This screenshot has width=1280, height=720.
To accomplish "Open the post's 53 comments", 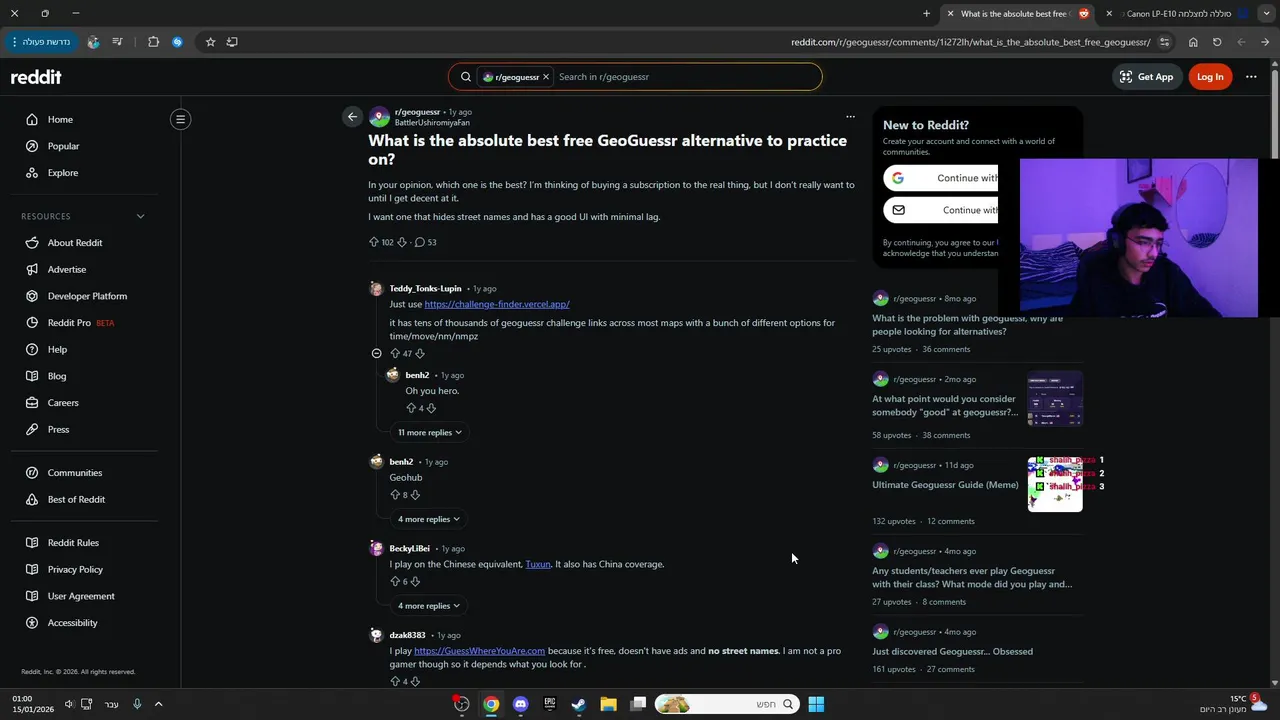I will [426, 242].
